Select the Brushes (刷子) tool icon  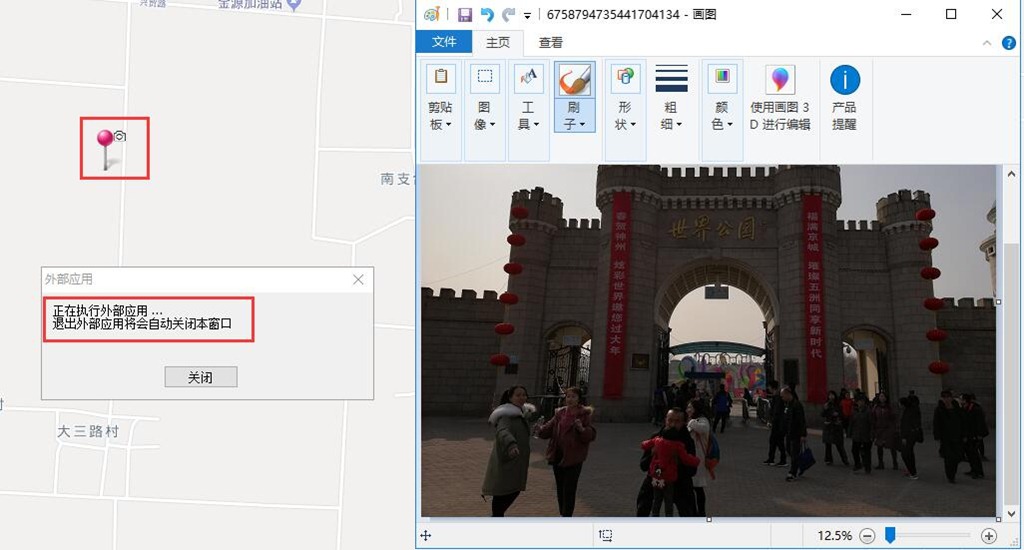(575, 79)
